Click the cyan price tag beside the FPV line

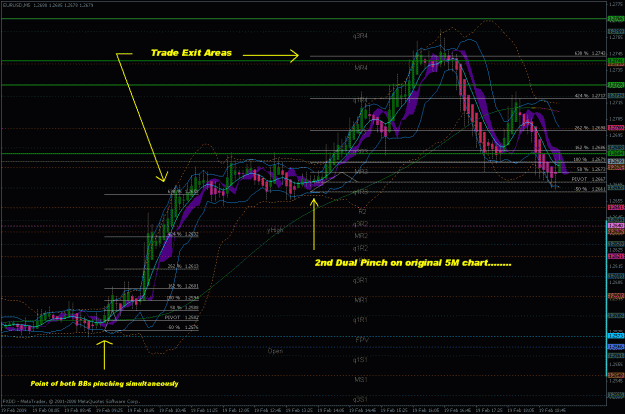616,336
